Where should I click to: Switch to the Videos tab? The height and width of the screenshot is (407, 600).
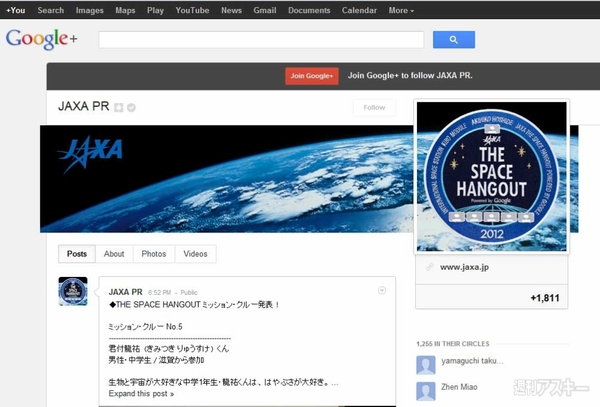coord(195,254)
